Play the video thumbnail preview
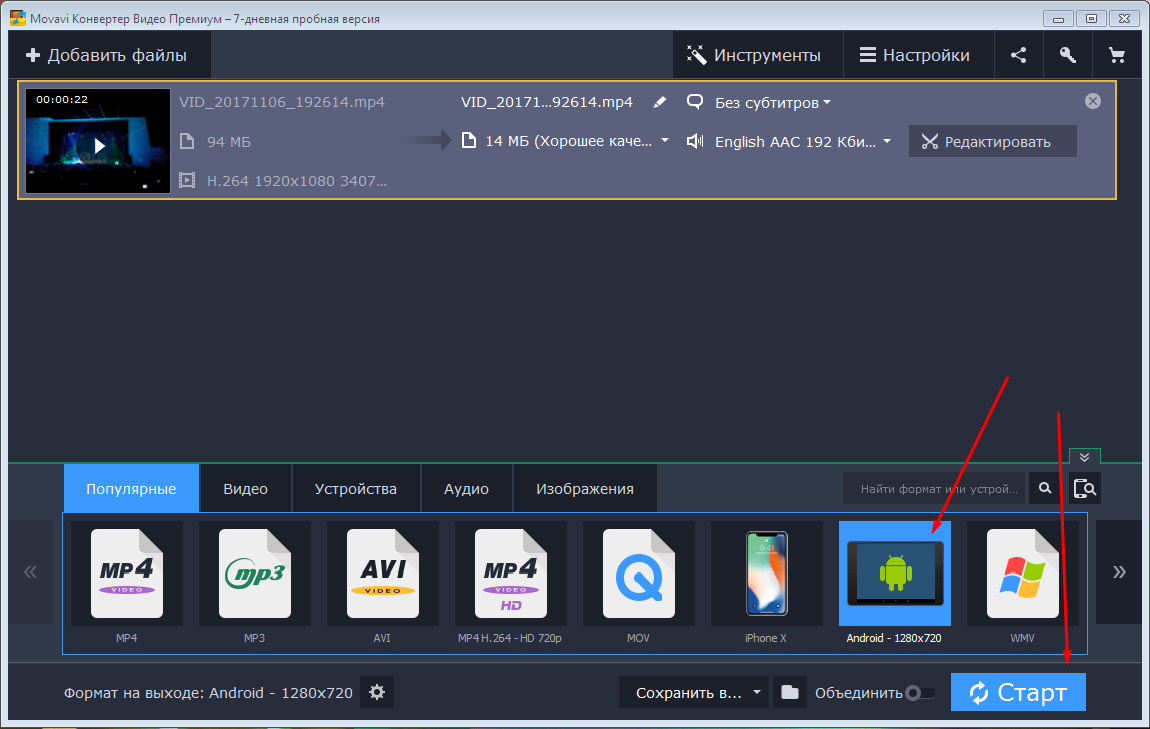The image size is (1150, 729). click(x=98, y=145)
